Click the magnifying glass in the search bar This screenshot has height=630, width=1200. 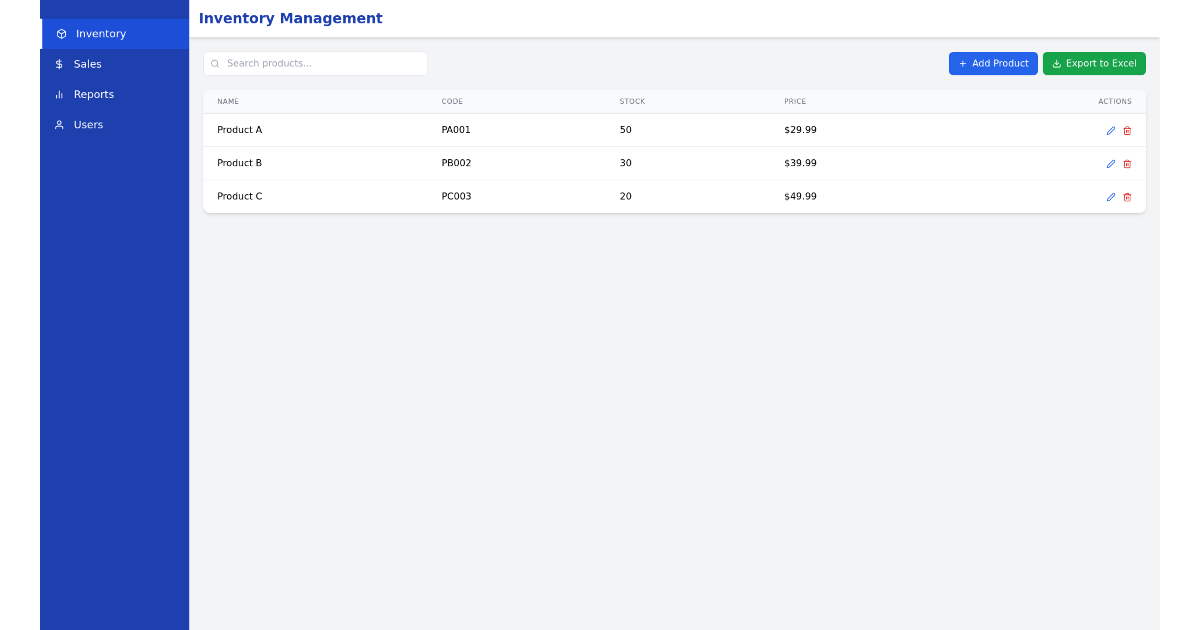216,63
